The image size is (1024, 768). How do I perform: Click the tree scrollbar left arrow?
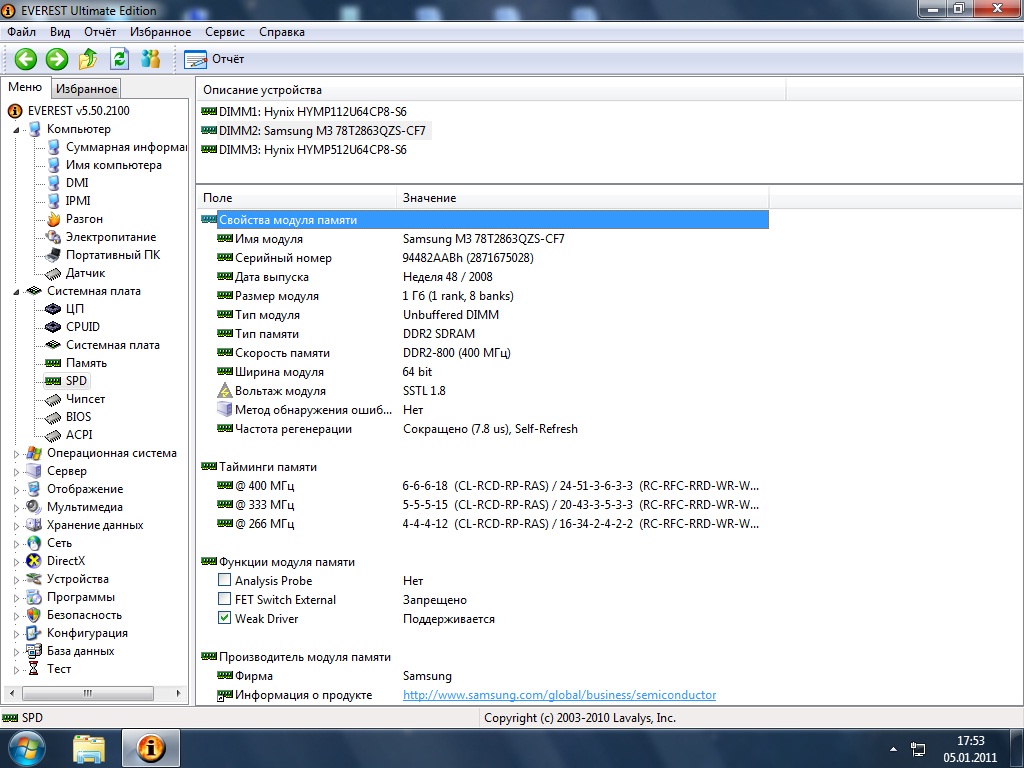pos(11,693)
